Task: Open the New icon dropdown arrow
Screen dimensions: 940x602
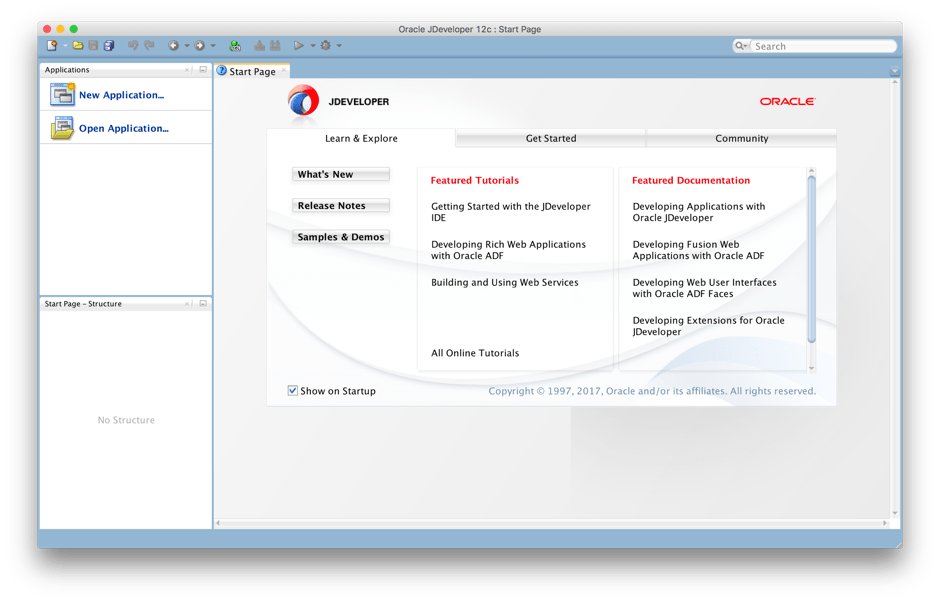Action: (x=64, y=46)
